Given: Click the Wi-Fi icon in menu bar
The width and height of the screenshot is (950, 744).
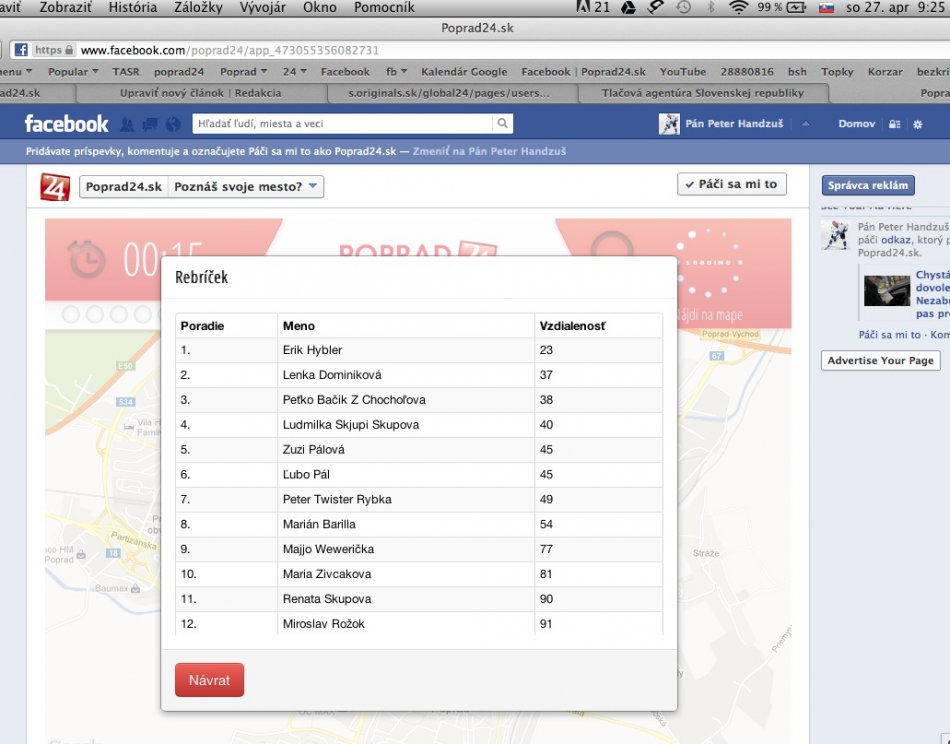Looking at the screenshot, I should tap(739, 7).
